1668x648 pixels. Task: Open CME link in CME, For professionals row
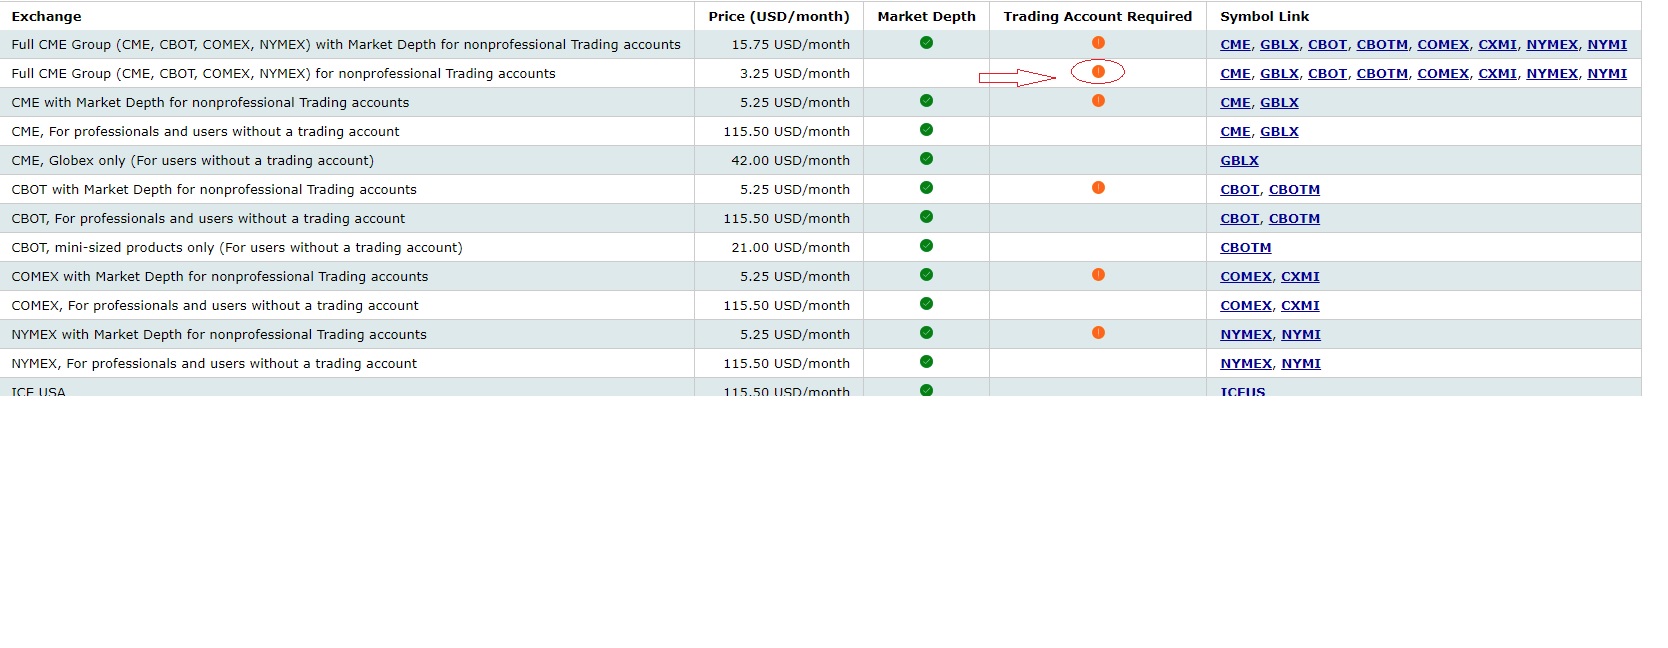click(x=1235, y=132)
